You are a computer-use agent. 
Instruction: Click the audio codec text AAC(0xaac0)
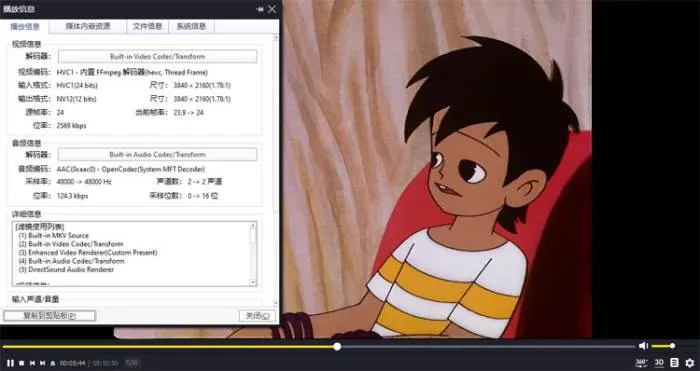point(131,169)
